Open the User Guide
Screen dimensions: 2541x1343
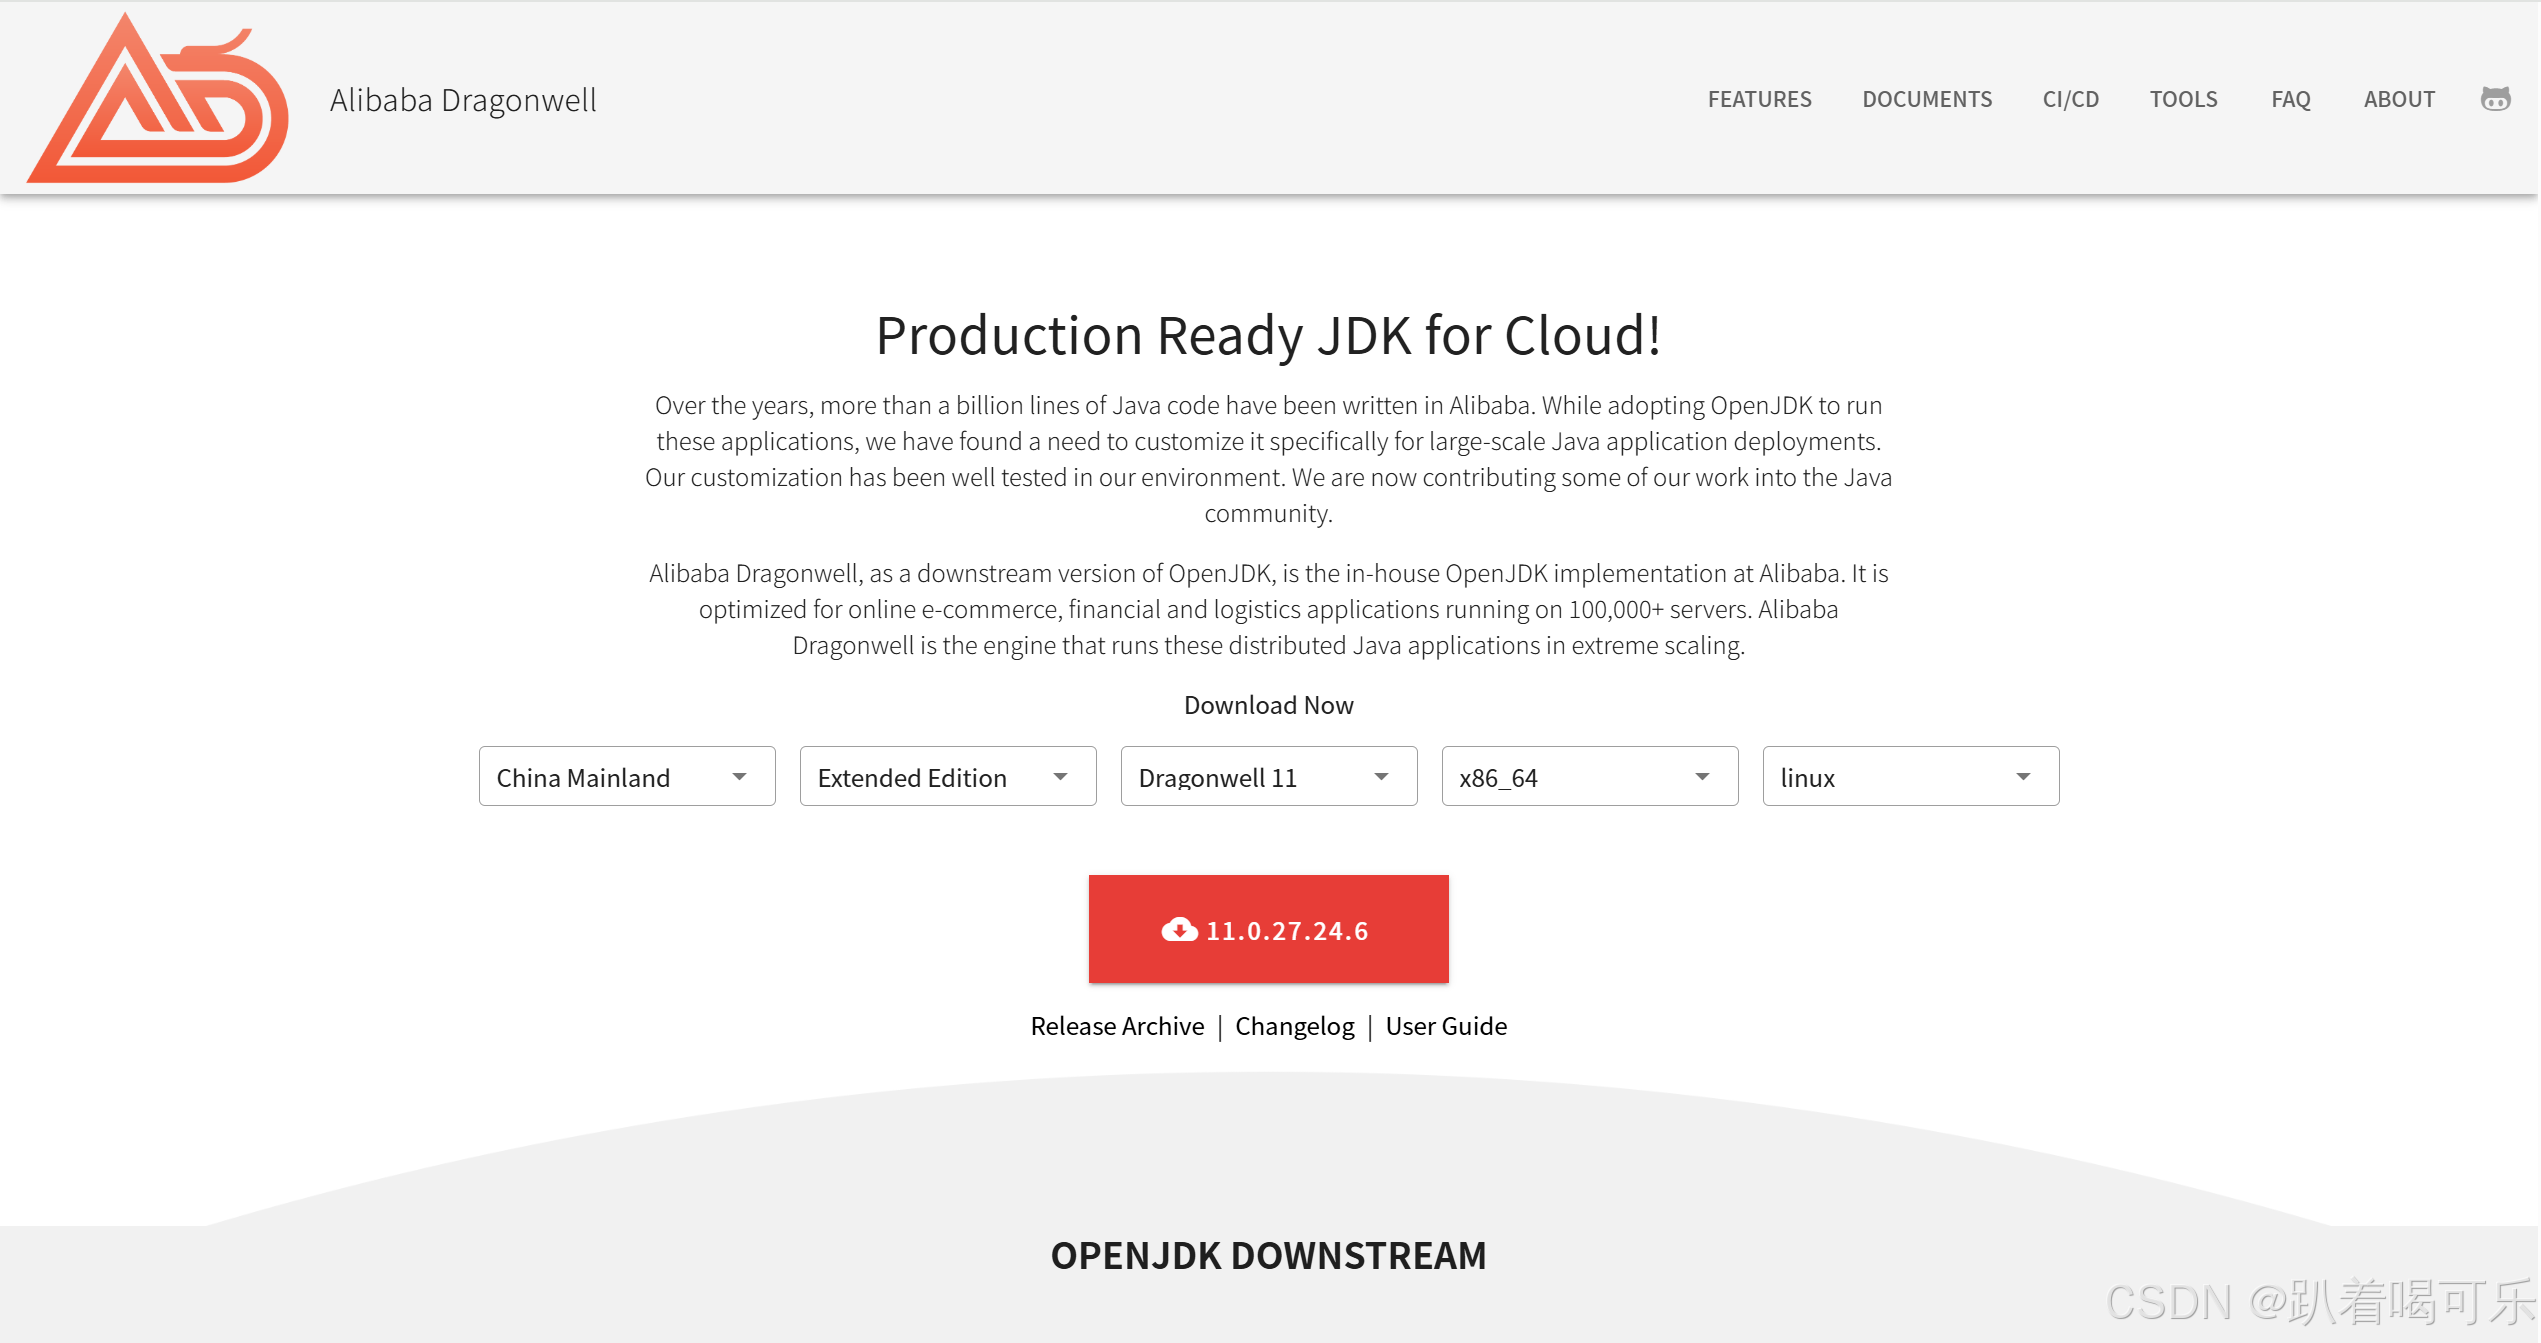(1446, 1026)
